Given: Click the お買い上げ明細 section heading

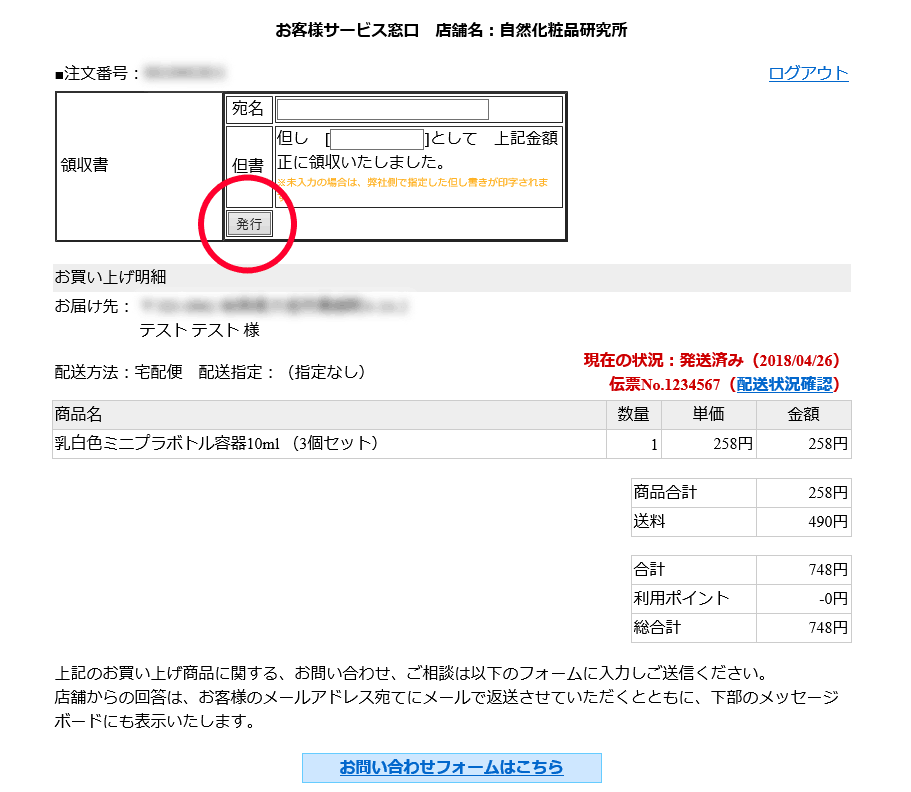Looking at the screenshot, I should point(110,277).
